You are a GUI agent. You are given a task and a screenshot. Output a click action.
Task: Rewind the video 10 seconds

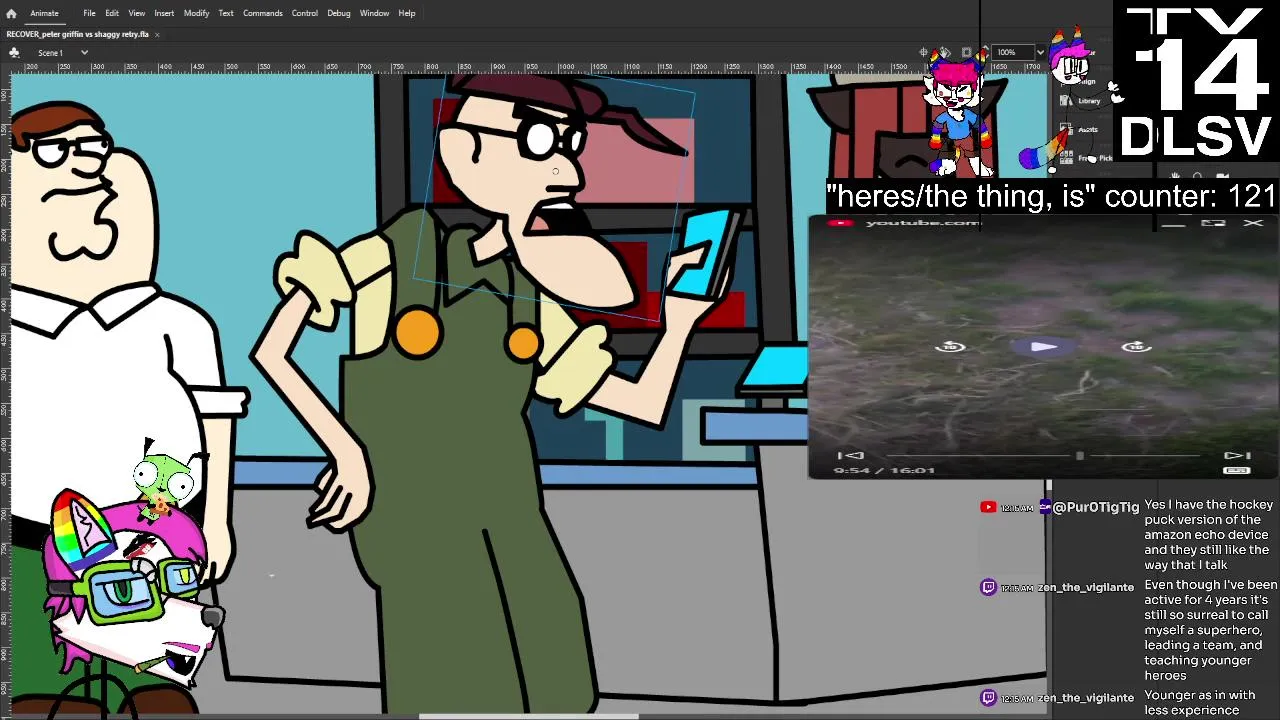tap(950, 347)
